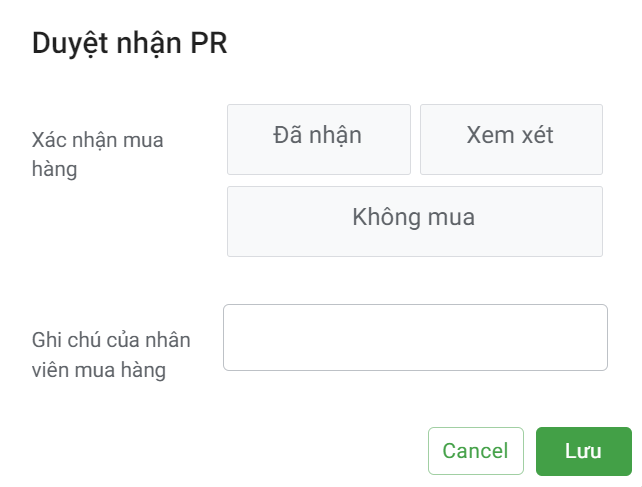Viewport: 642px width, 487px height.
Task: Select the "Đã nhận" option
Action: pos(318,139)
